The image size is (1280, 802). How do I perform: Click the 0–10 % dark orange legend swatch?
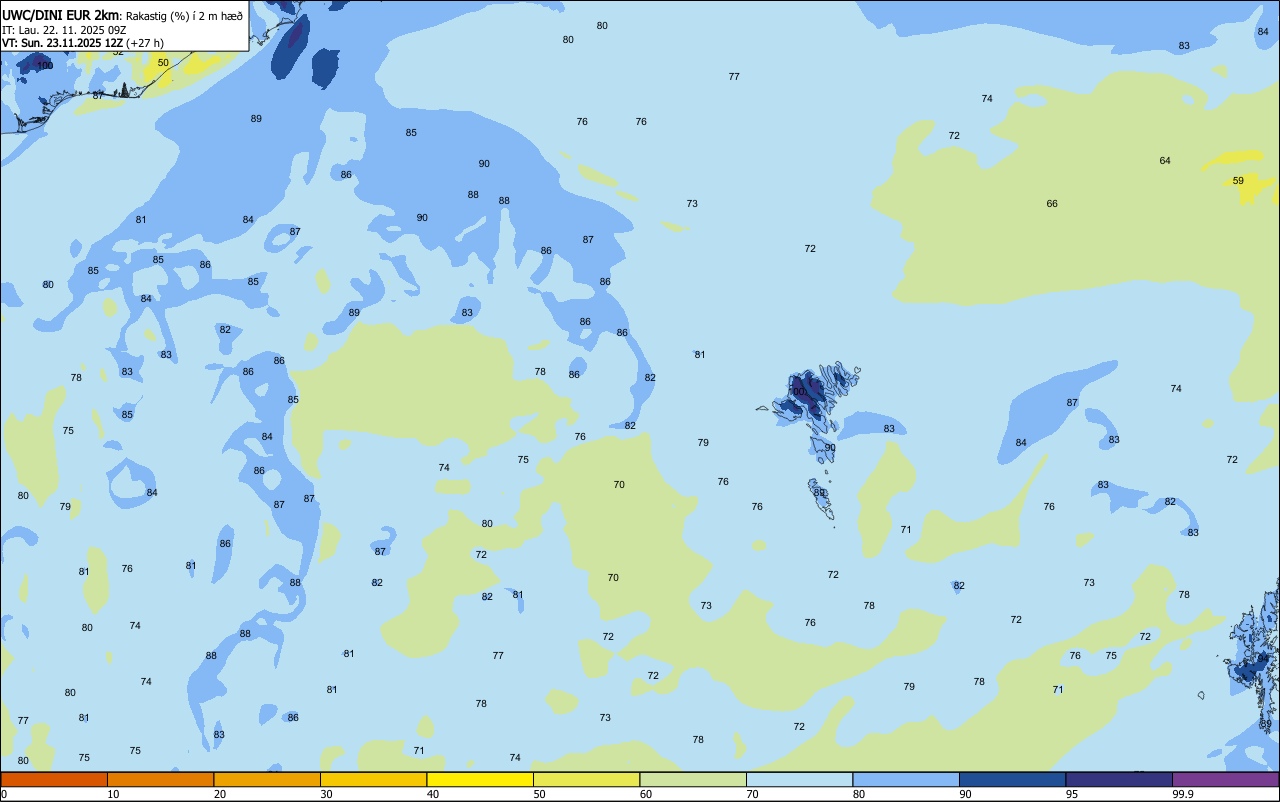pos(54,779)
